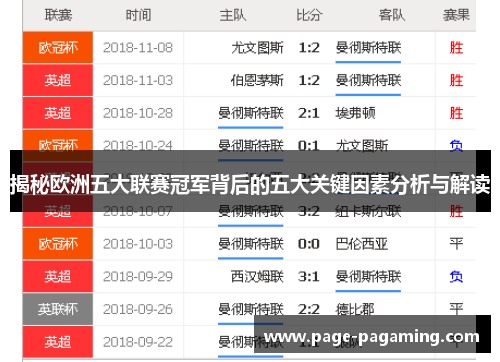Click the date 2018-09-29
Image resolution: width=500 pixels, height=362 pixels.
(138, 277)
